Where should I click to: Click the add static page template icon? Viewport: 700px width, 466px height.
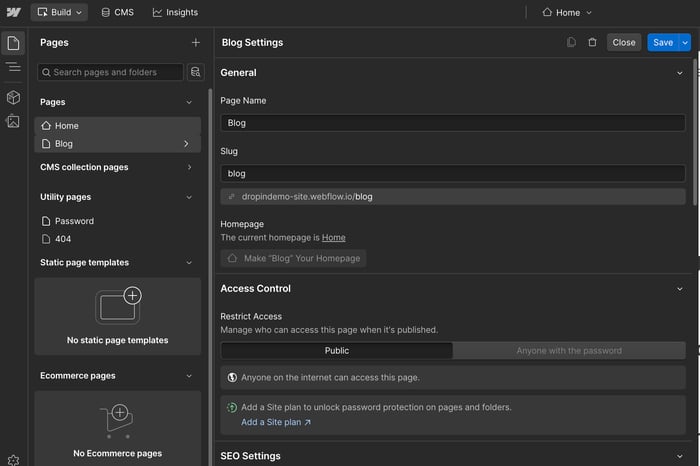(x=118, y=305)
